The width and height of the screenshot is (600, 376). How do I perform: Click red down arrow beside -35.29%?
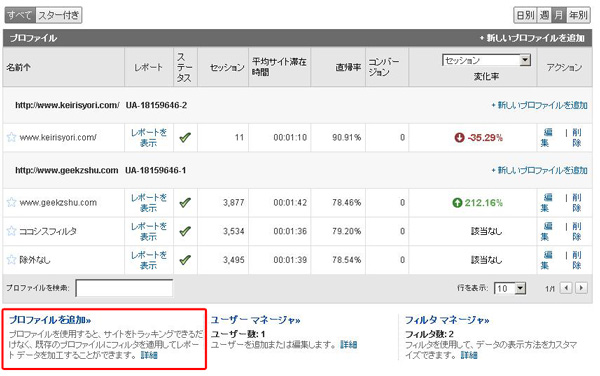pyautogui.click(x=459, y=137)
